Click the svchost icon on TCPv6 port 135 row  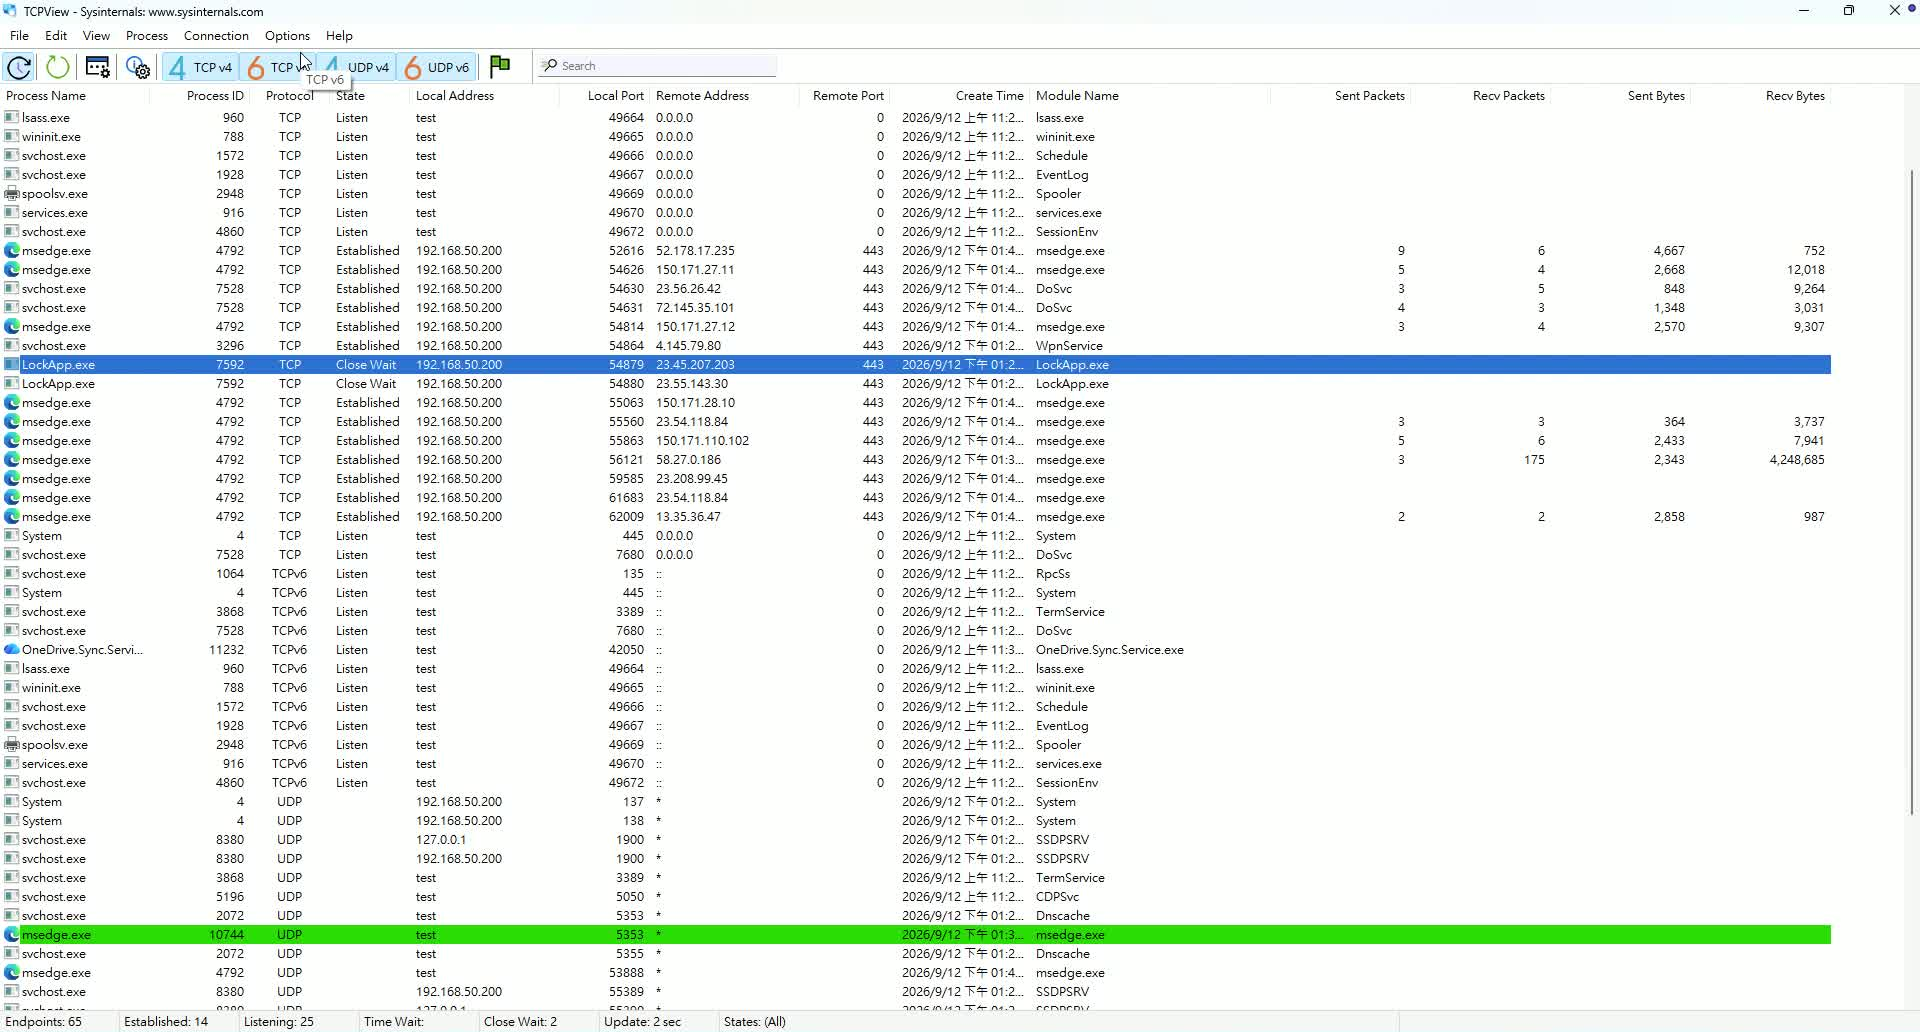tap(12, 574)
